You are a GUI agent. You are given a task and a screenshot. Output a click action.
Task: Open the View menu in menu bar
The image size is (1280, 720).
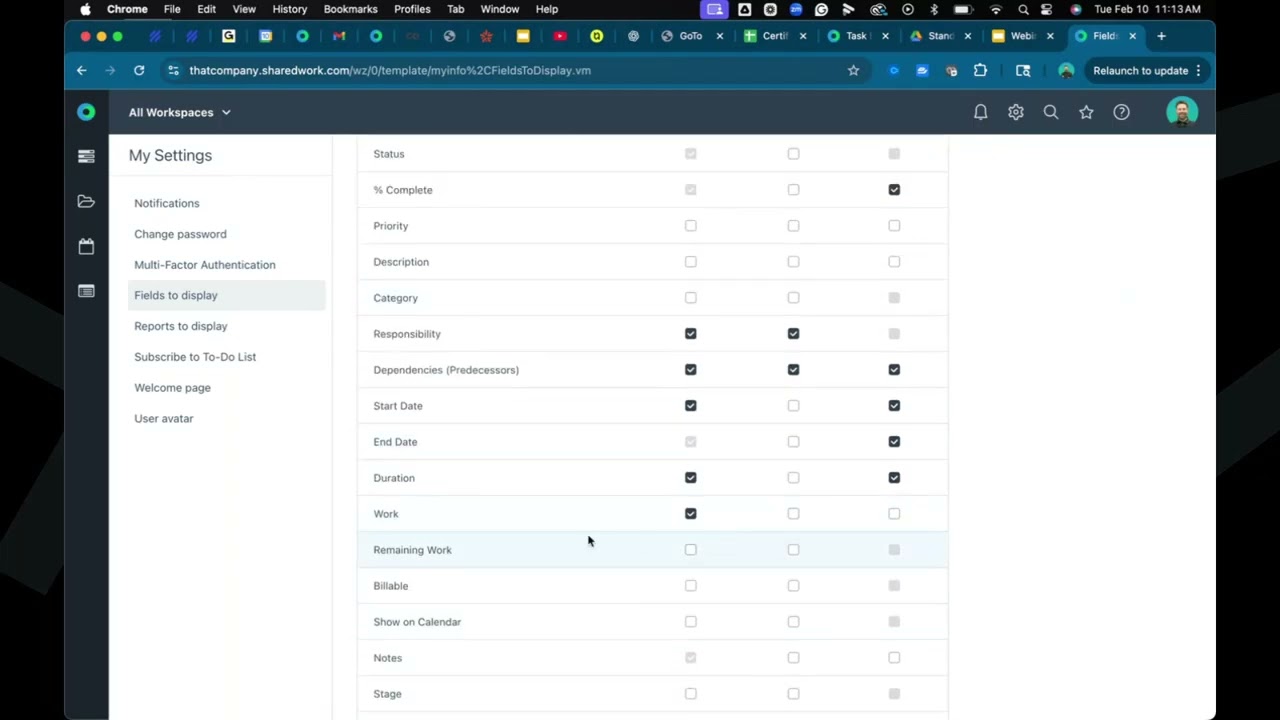(x=244, y=9)
